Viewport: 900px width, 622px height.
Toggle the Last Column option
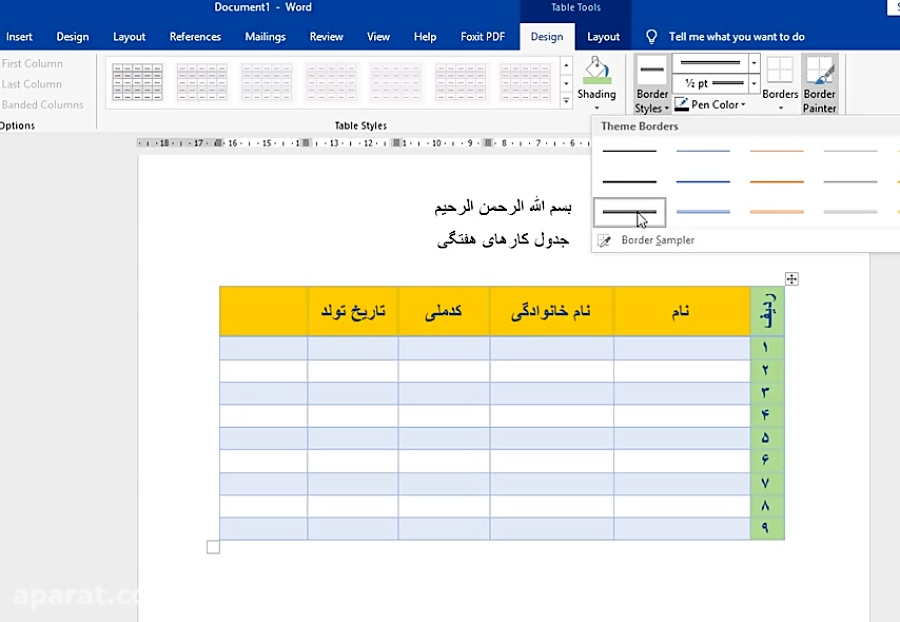32,84
